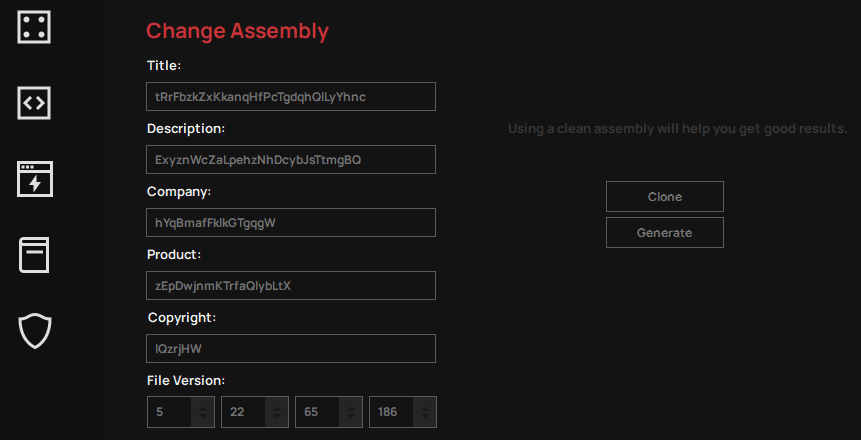Decrease the File Version value 65
This screenshot has height=440, width=861.
pos(351,416)
